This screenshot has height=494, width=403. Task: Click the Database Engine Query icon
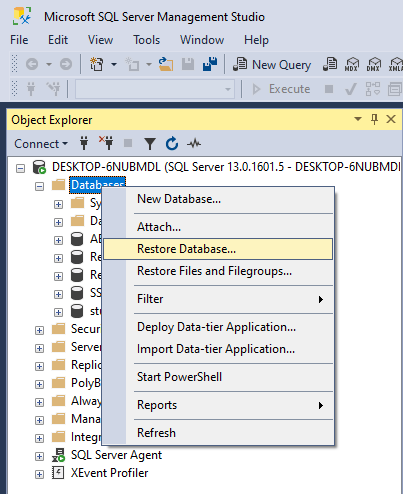coord(330,64)
